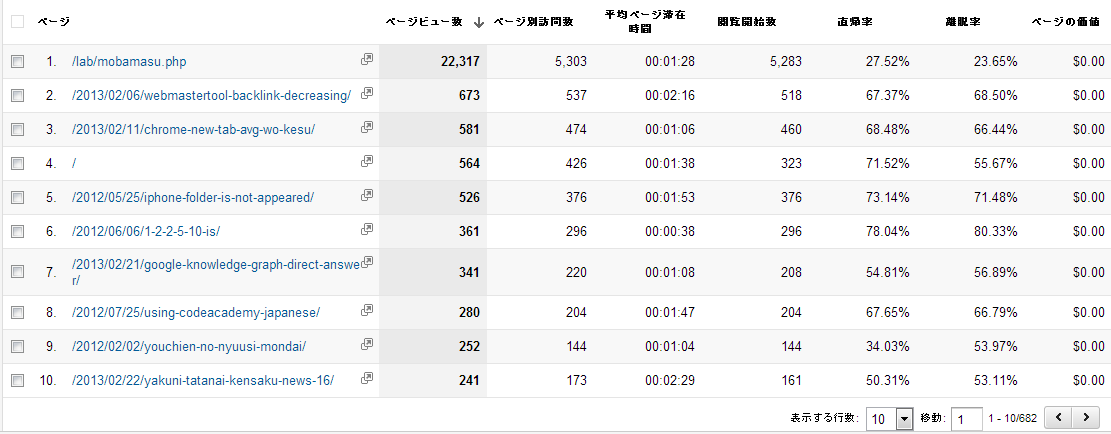This screenshot has width=1111, height=434.
Task: Sort by ページビュー数 column header arrow
Action: pos(479,22)
